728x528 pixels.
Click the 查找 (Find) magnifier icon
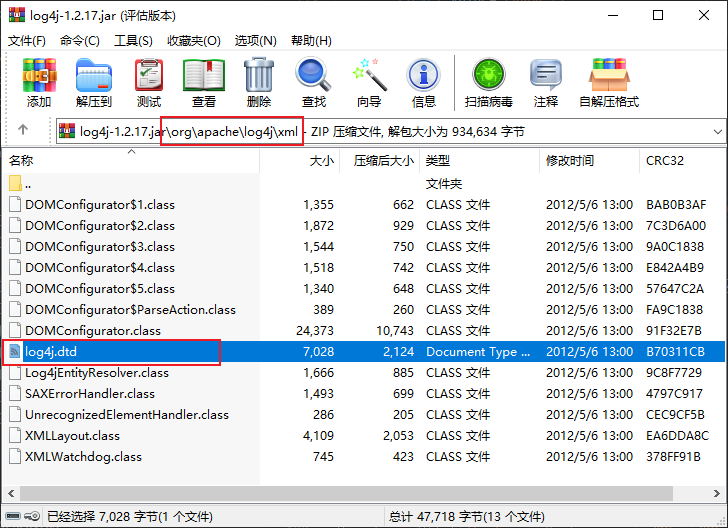tap(313, 74)
